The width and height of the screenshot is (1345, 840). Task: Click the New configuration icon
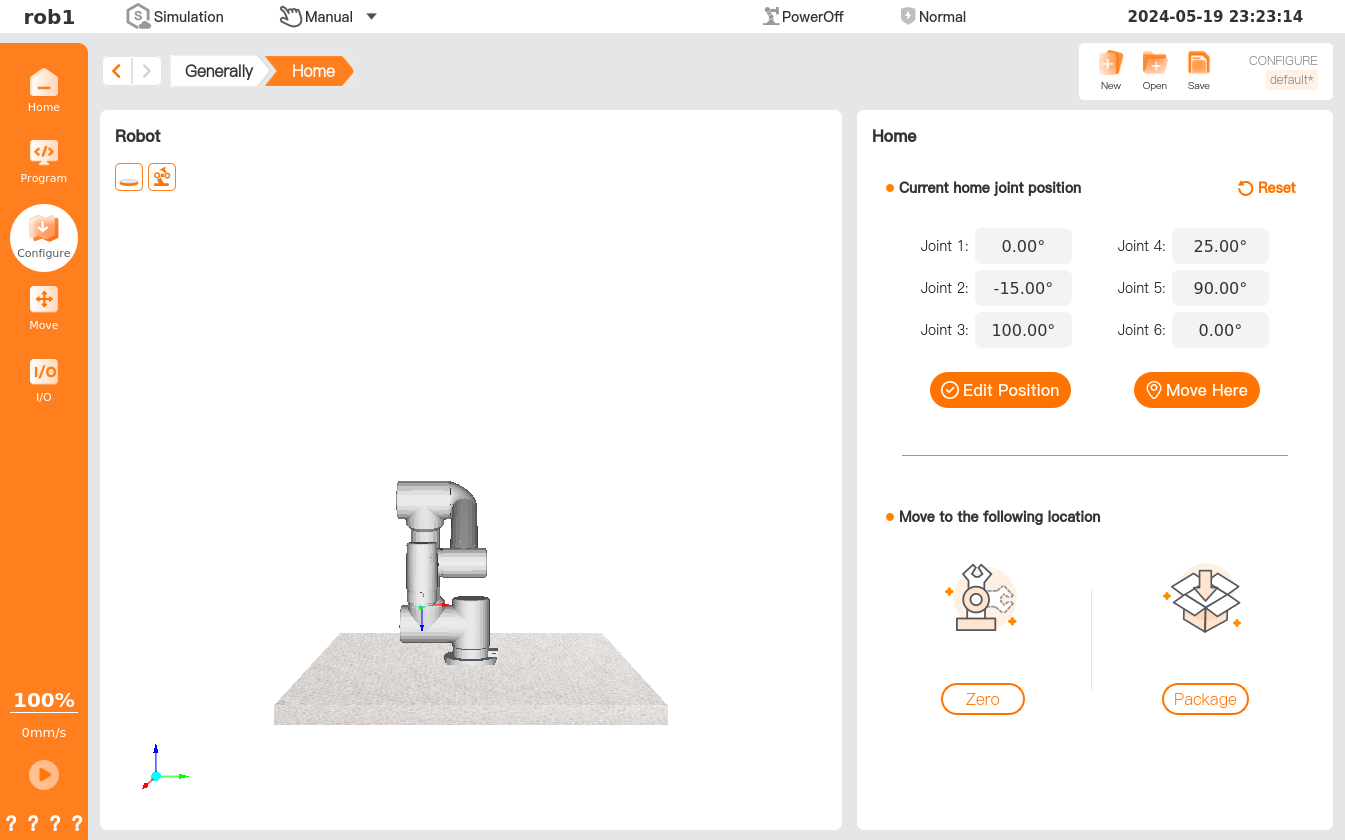click(1110, 70)
